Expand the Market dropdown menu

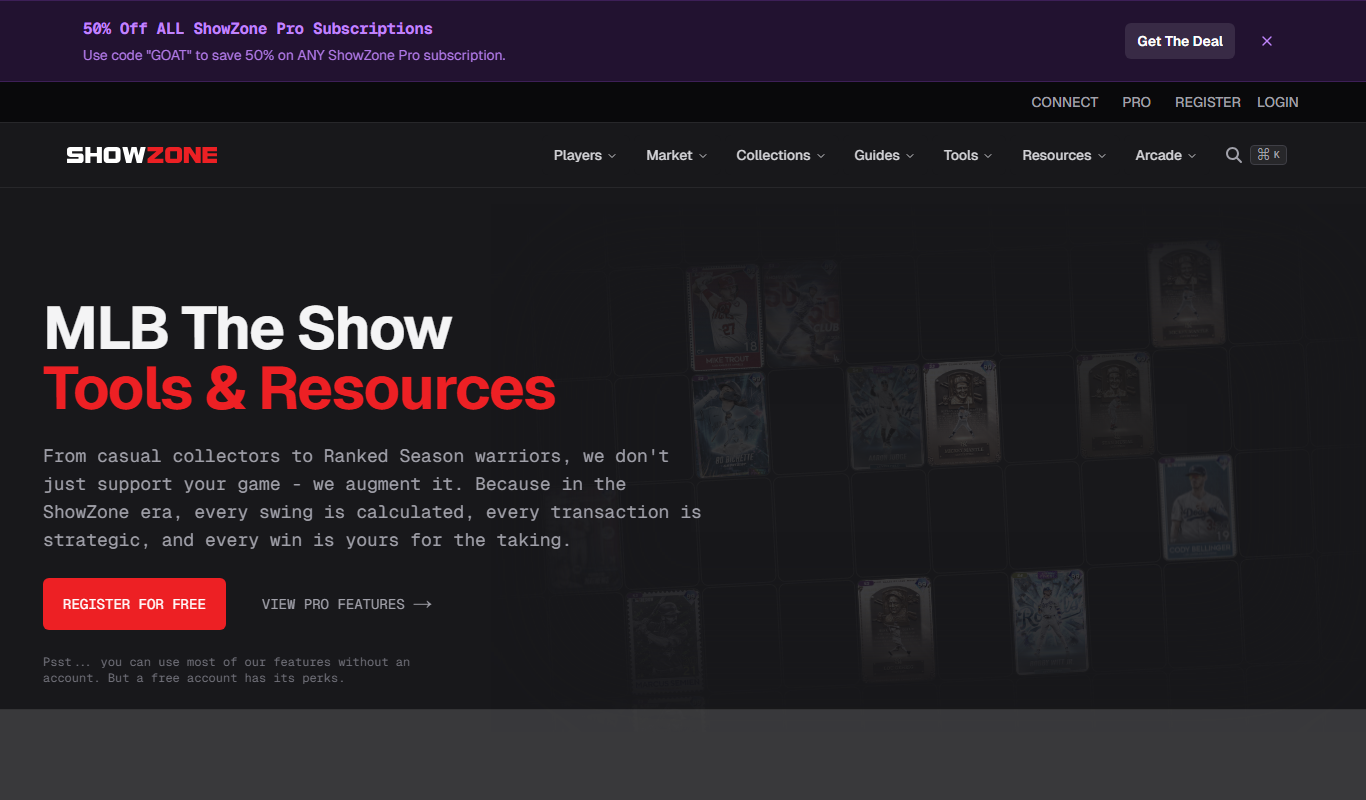677,155
